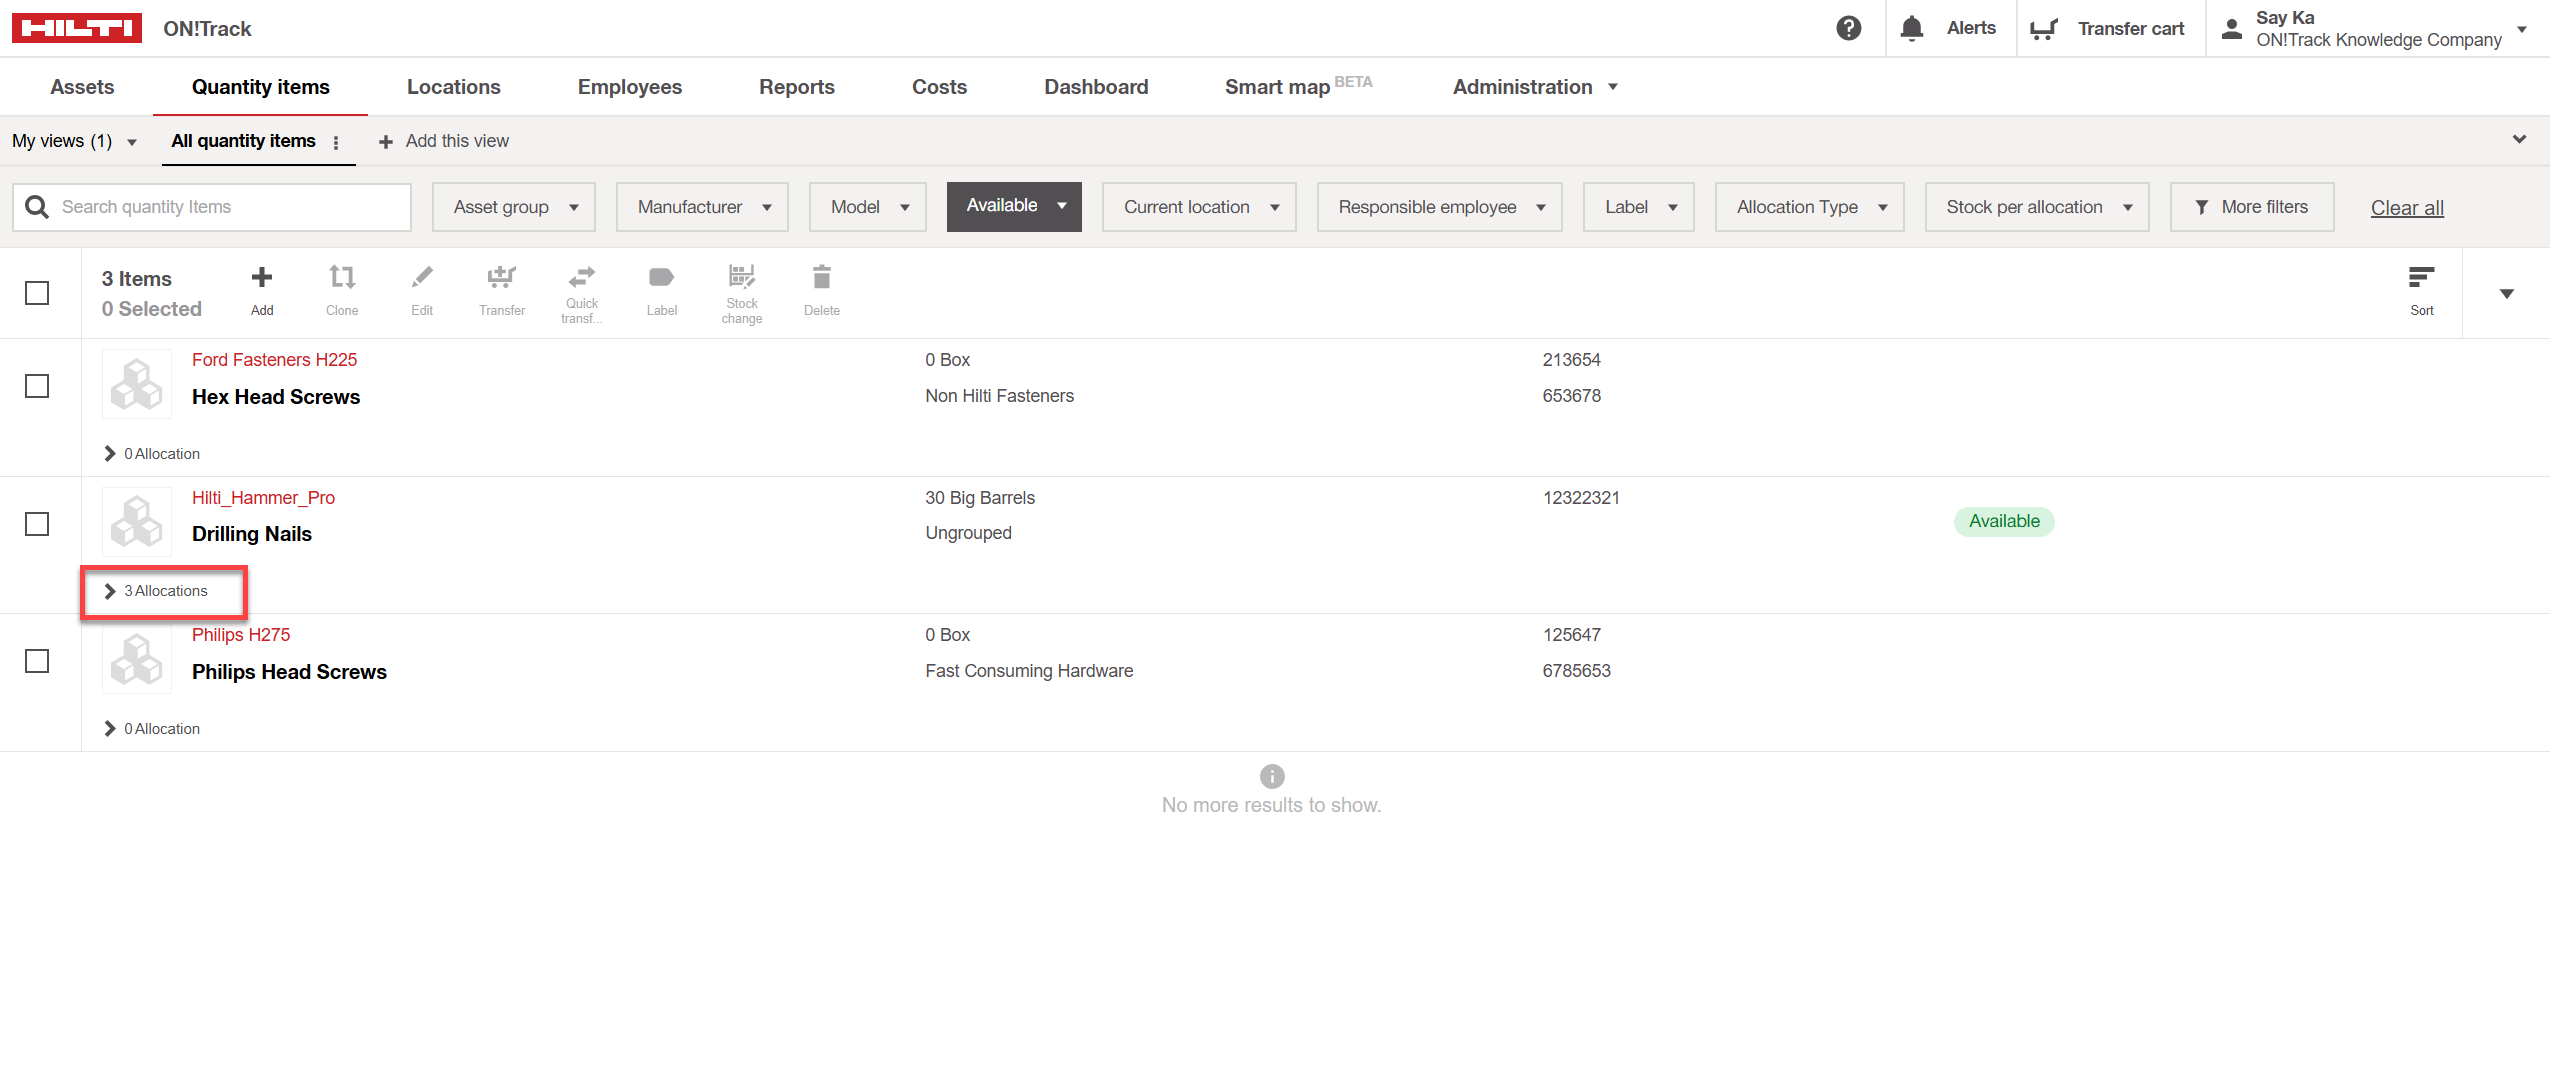This screenshot has width=2550, height=1076.
Task: Click the Delete trash icon
Action: 822,277
